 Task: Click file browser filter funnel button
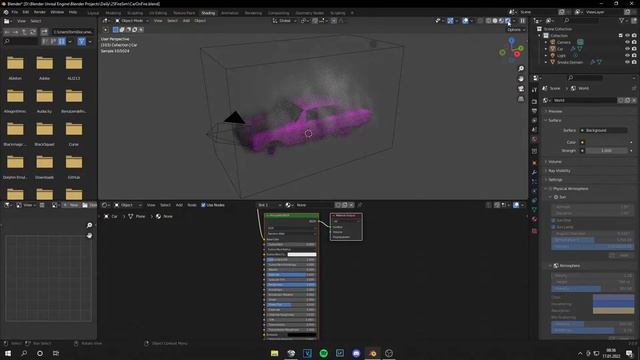[81, 41]
